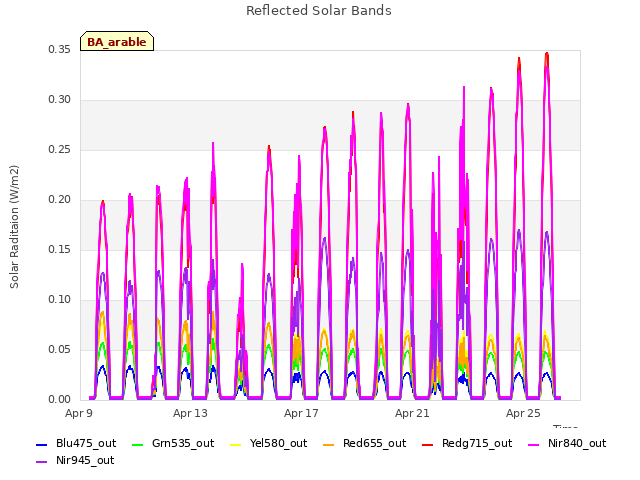Click the Apr 17 x-axis tick label
This screenshot has height=480, width=640.
pos(301,413)
